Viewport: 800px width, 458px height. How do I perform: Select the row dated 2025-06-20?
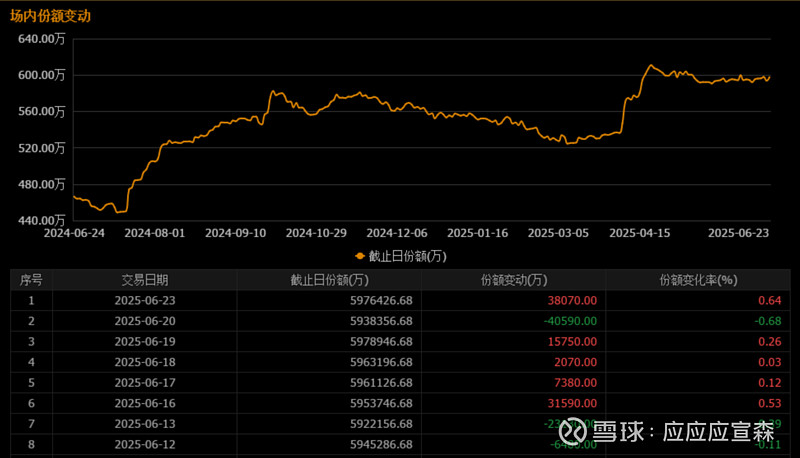145,320
